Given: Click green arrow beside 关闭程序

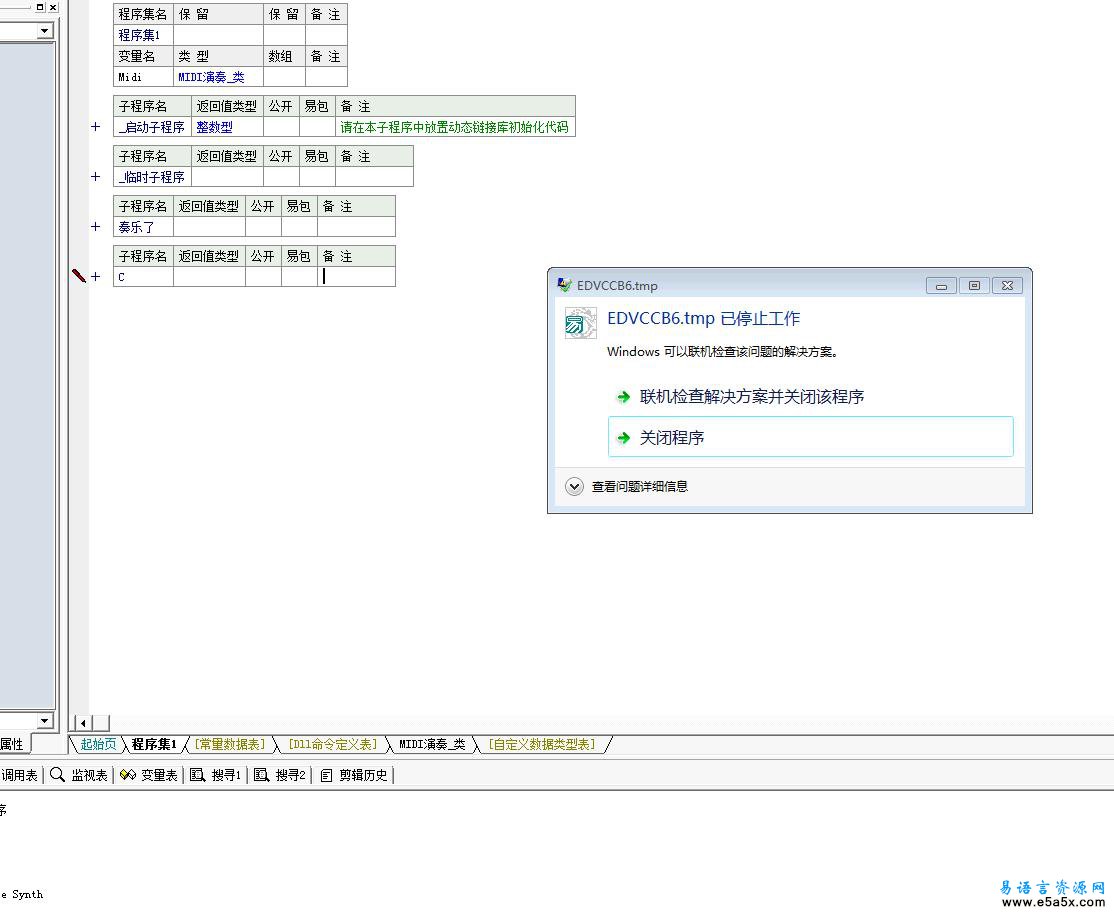Looking at the screenshot, I should pos(623,438).
